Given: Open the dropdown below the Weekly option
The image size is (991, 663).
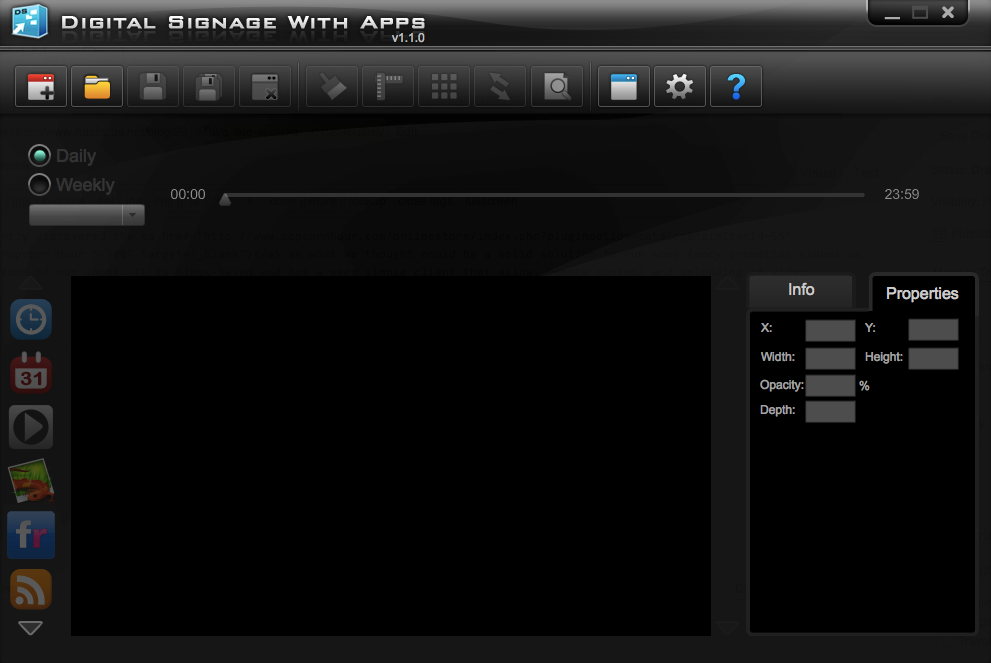Looking at the screenshot, I should [87, 215].
